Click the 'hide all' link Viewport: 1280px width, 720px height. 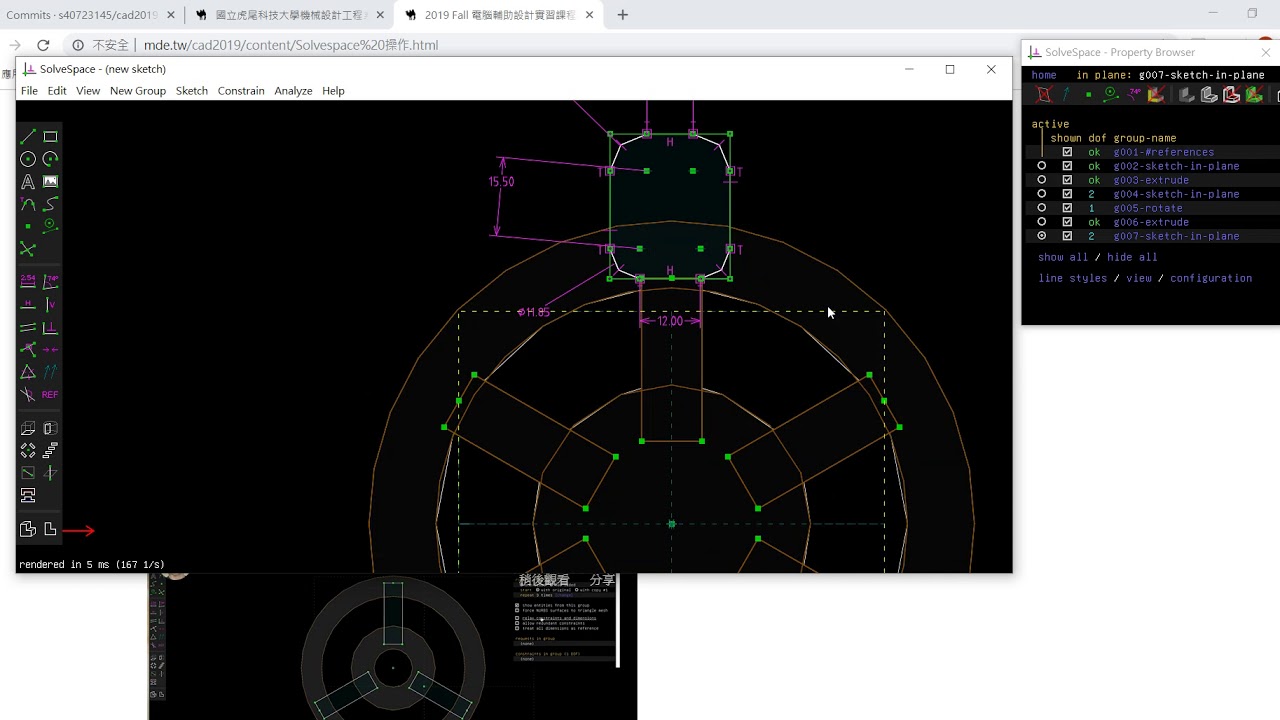(1132, 257)
